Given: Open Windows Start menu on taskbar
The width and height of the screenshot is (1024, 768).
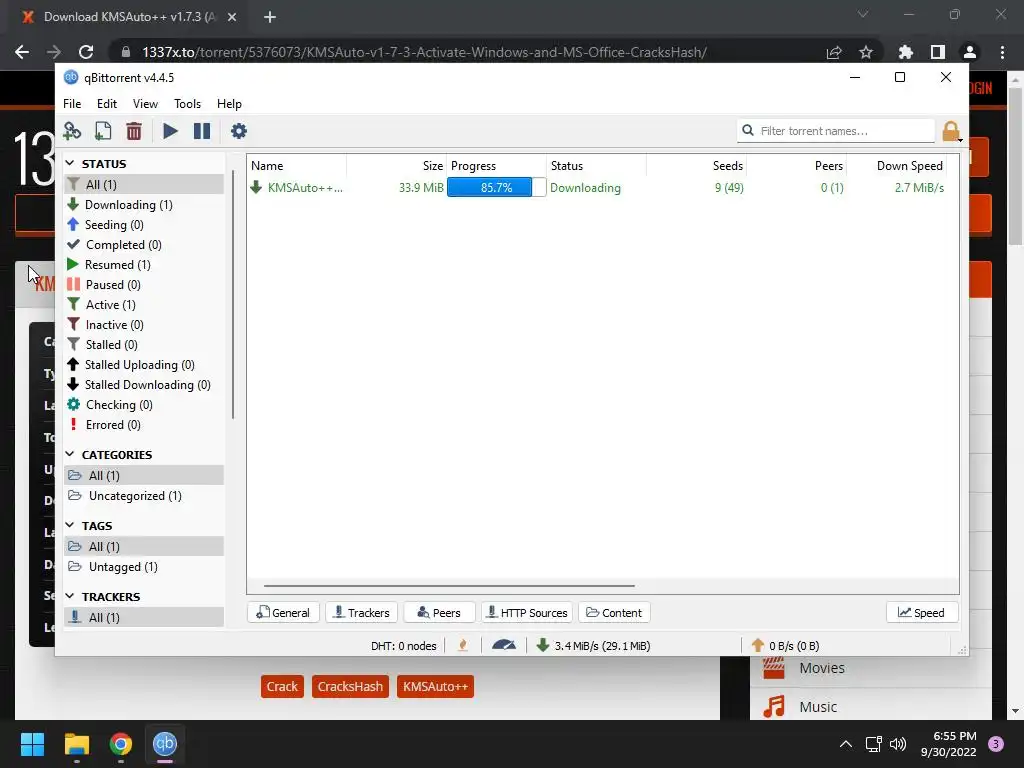Looking at the screenshot, I should [32, 744].
